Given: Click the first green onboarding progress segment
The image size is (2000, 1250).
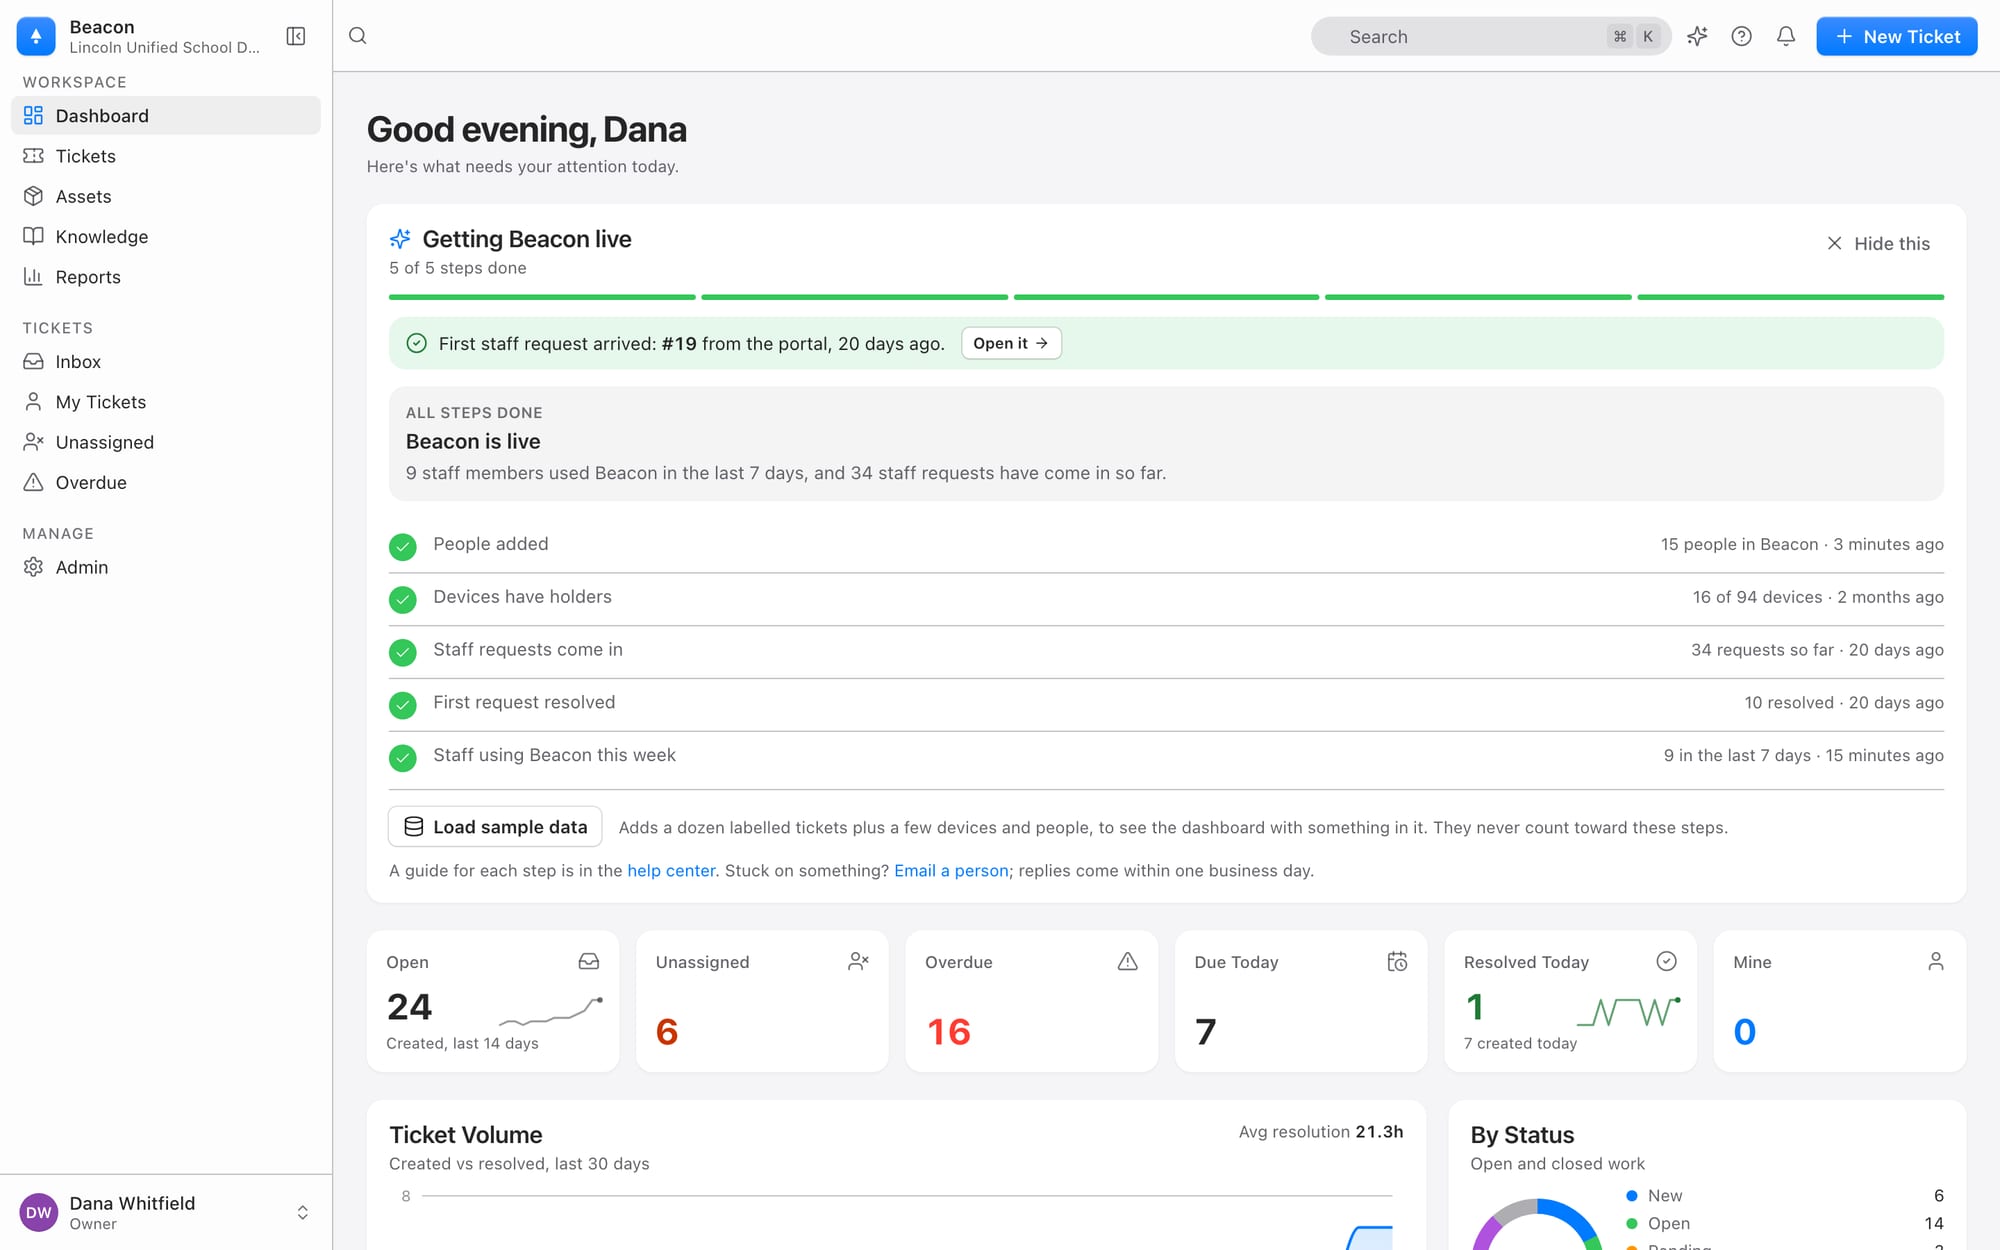Looking at the screenshot, I should click(542, 297).
